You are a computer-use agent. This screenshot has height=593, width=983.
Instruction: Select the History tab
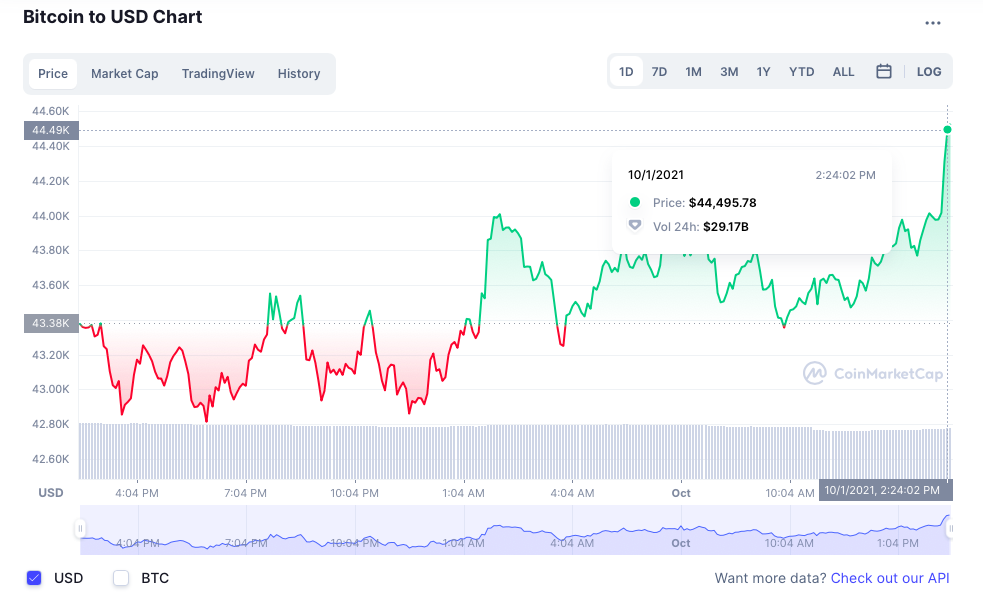click(x=298, y=73)
